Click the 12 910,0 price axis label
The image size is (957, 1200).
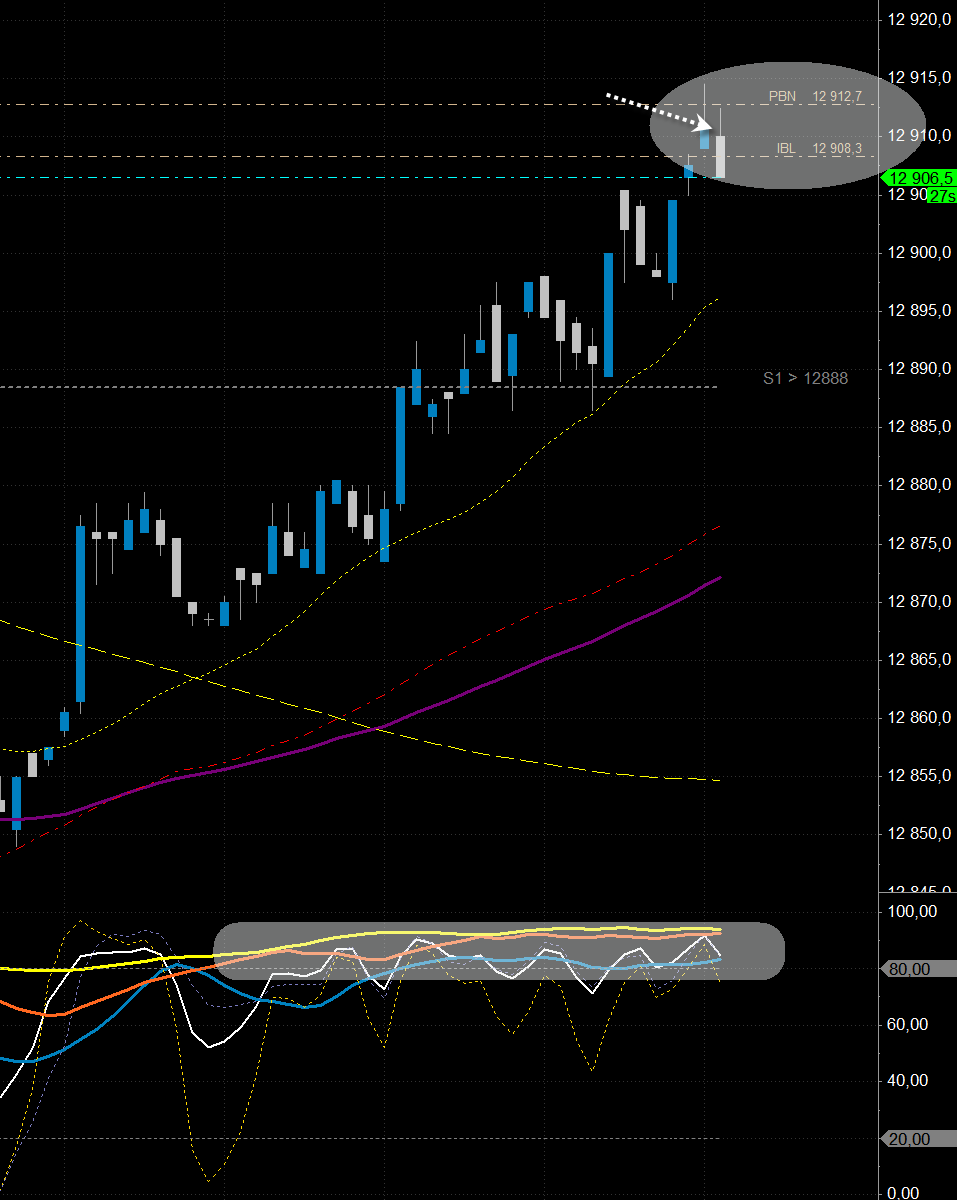pyautogui.click(x=918, y=135)
